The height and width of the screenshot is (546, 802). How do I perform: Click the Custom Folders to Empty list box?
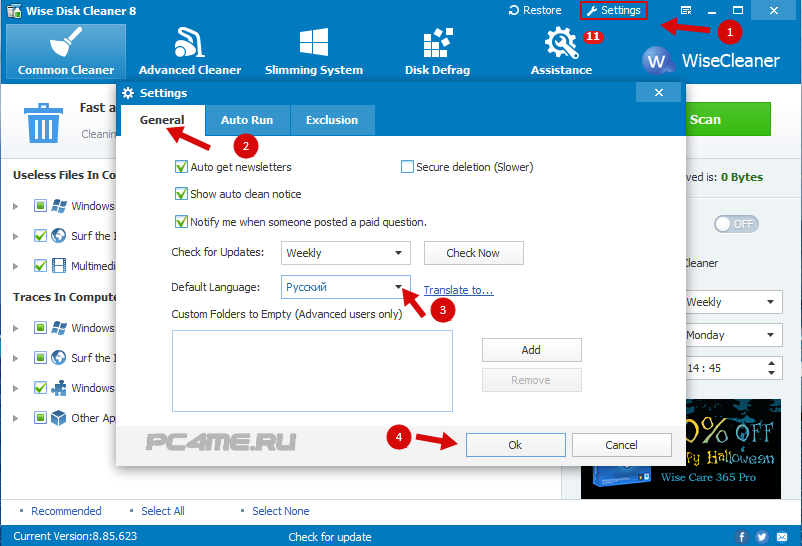tap(312, 371)
